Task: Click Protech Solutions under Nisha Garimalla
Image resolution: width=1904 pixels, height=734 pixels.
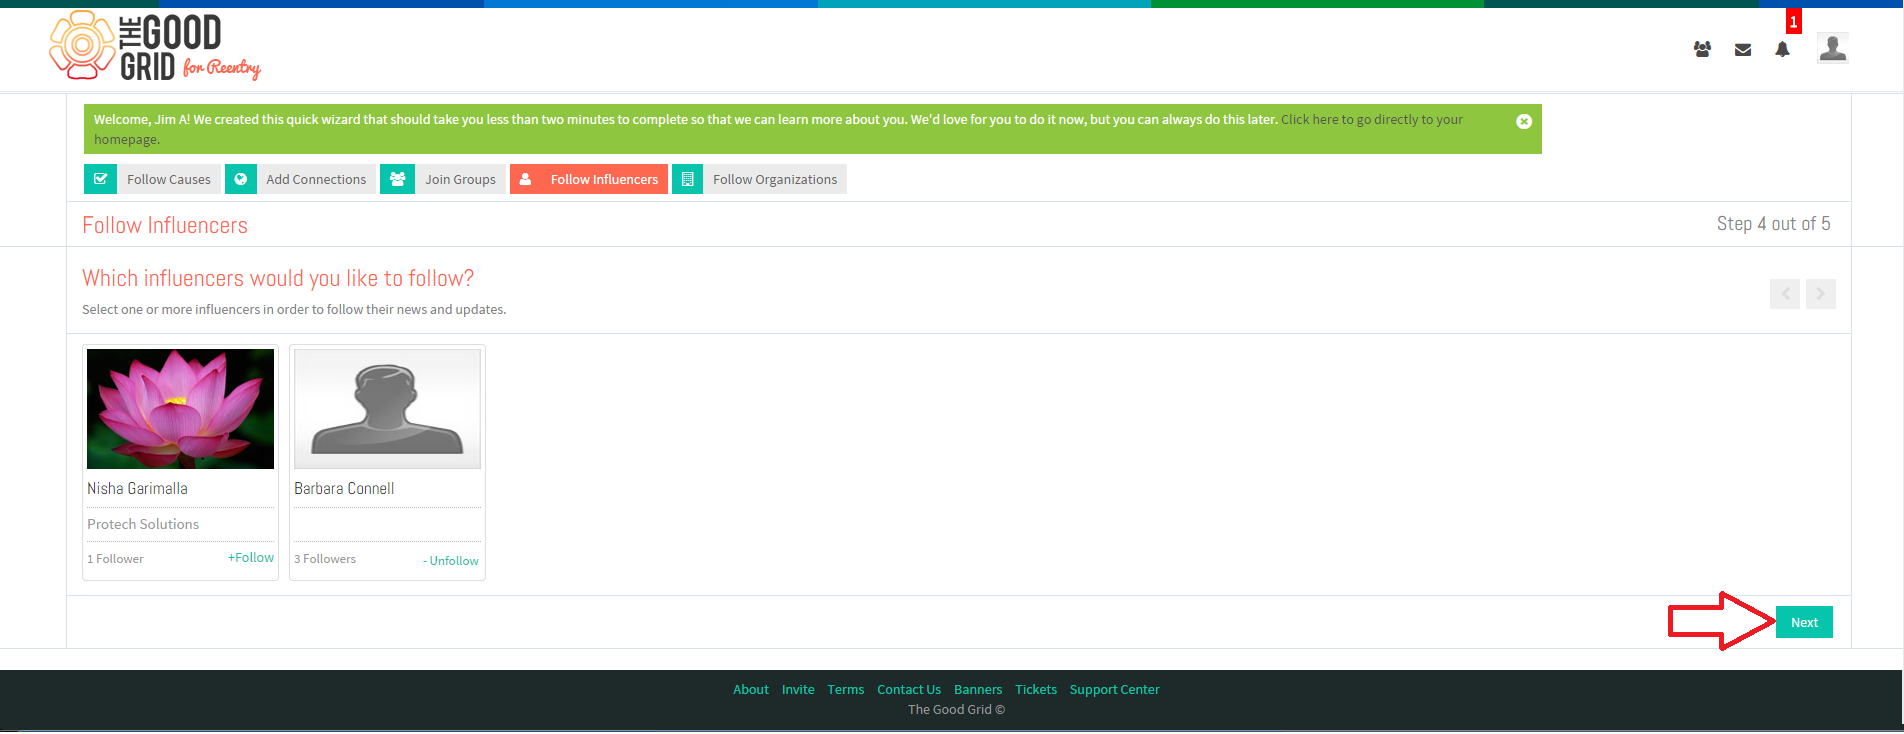Action: click(143, 524)
